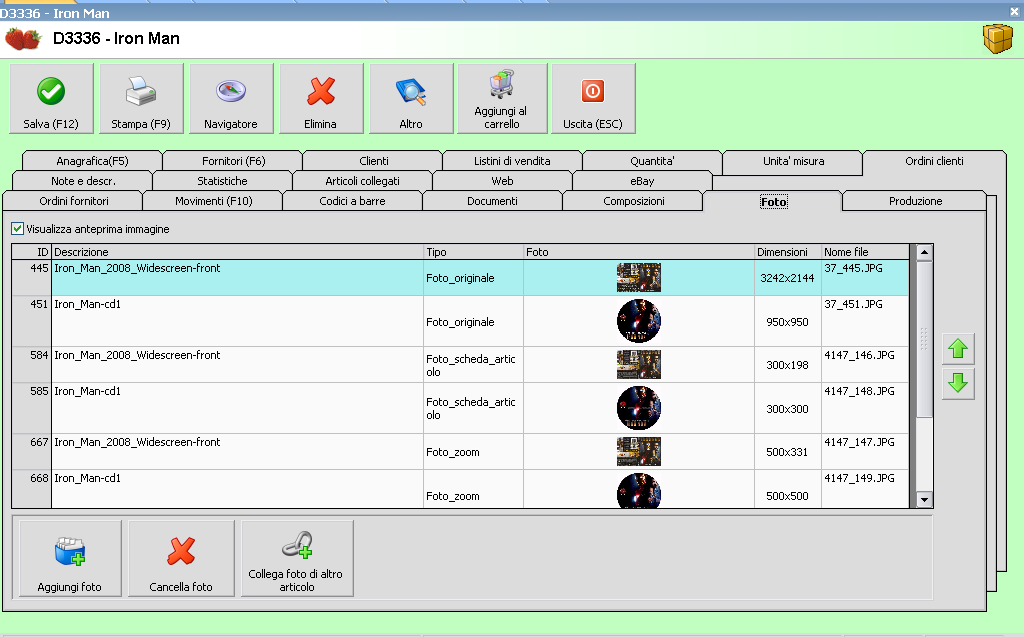Viewport: 1024px width, 637px height.
Task: Open Navigatore compass button
Action: [x=231, y=99]
